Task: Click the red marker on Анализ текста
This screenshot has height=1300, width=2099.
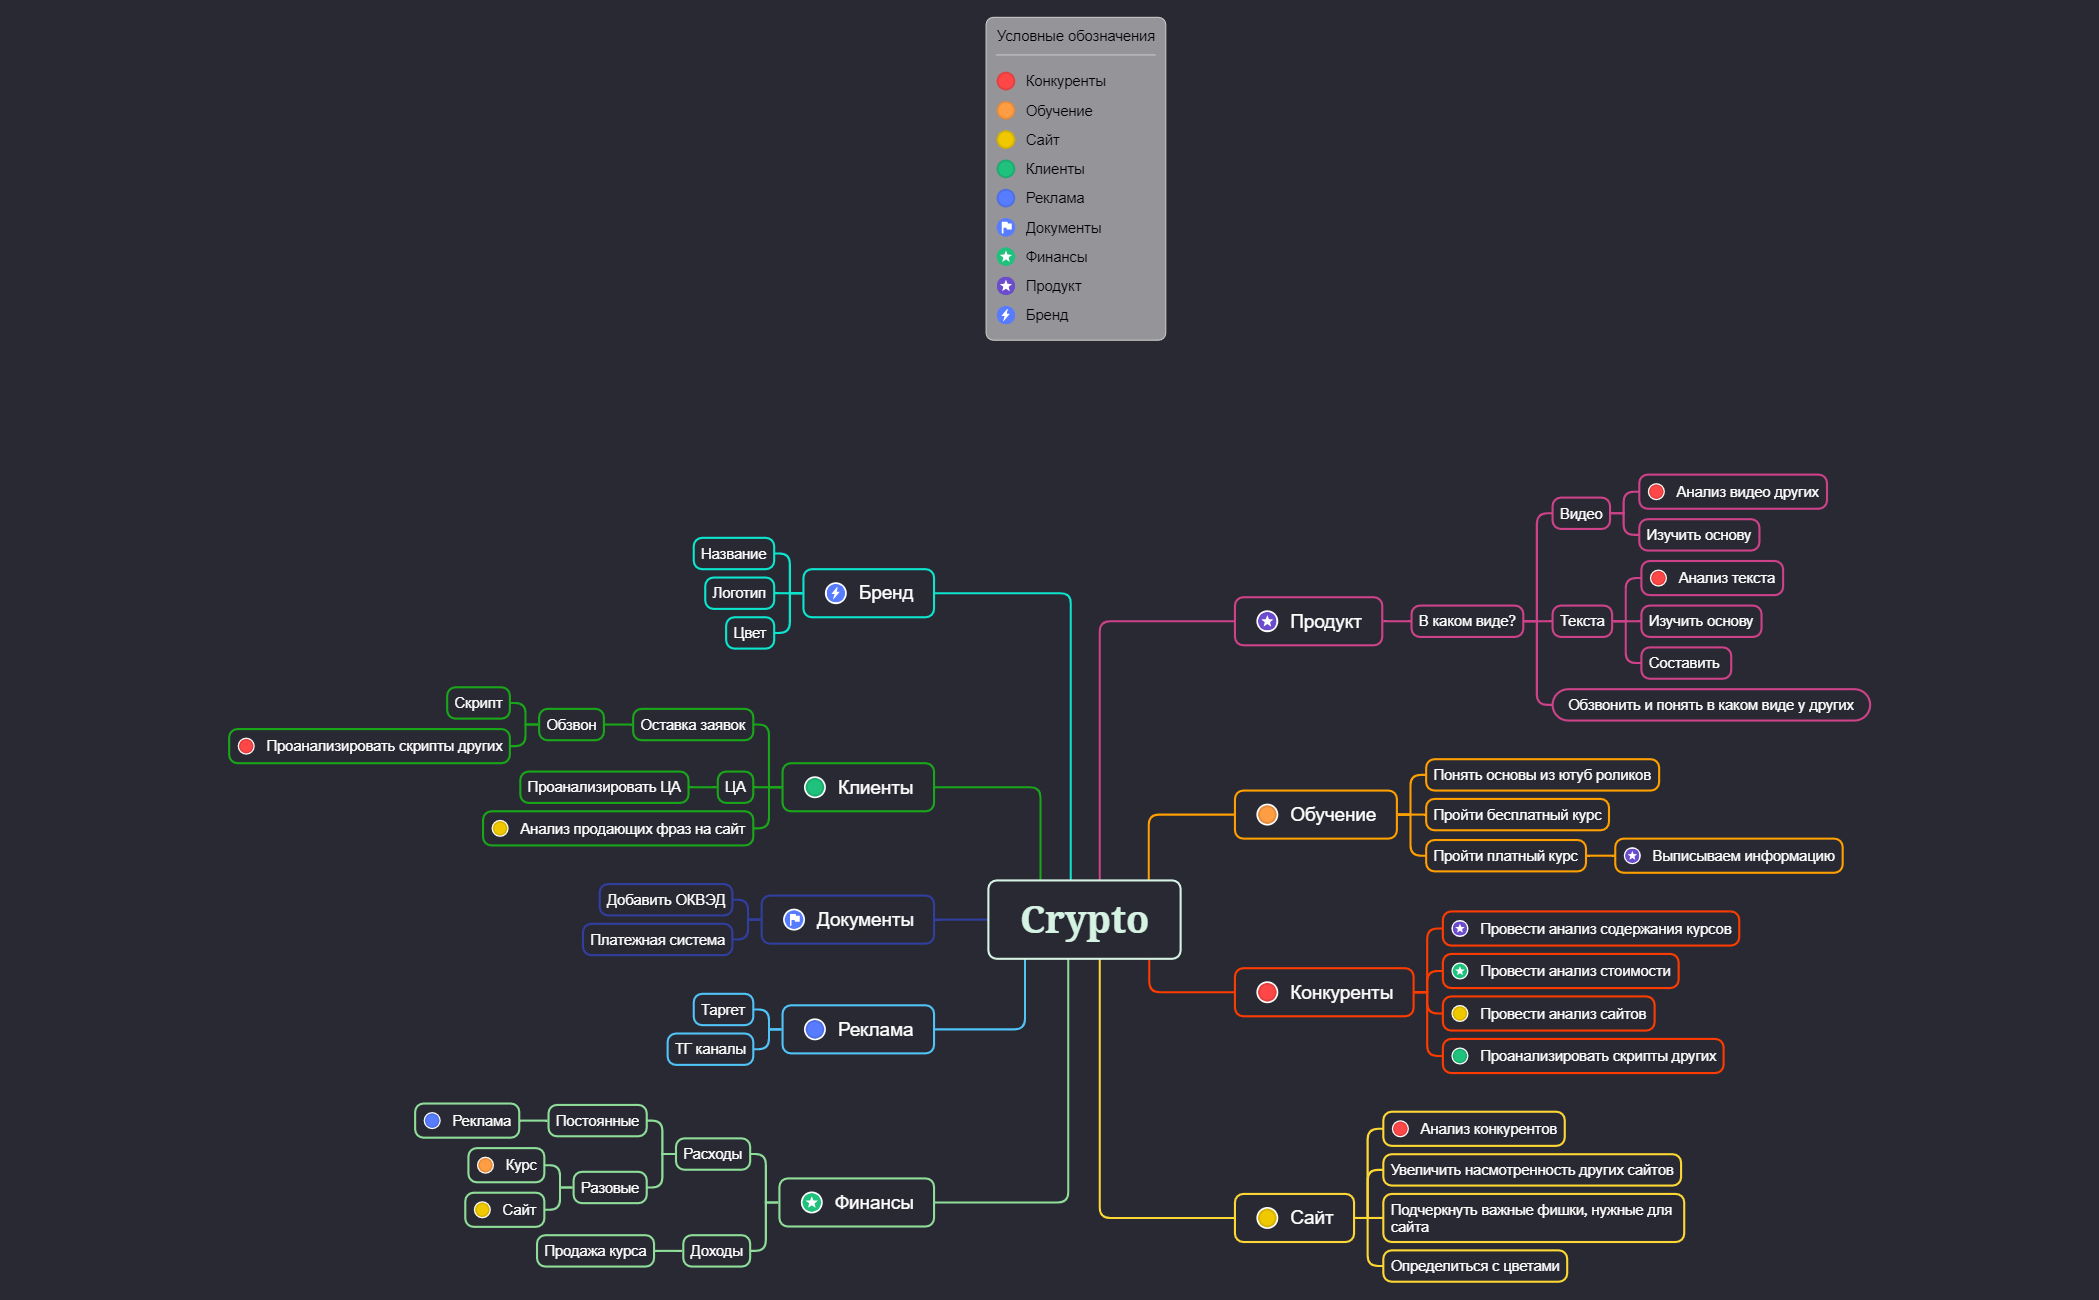Action: pyautogui.click(x=1658, y=578)
